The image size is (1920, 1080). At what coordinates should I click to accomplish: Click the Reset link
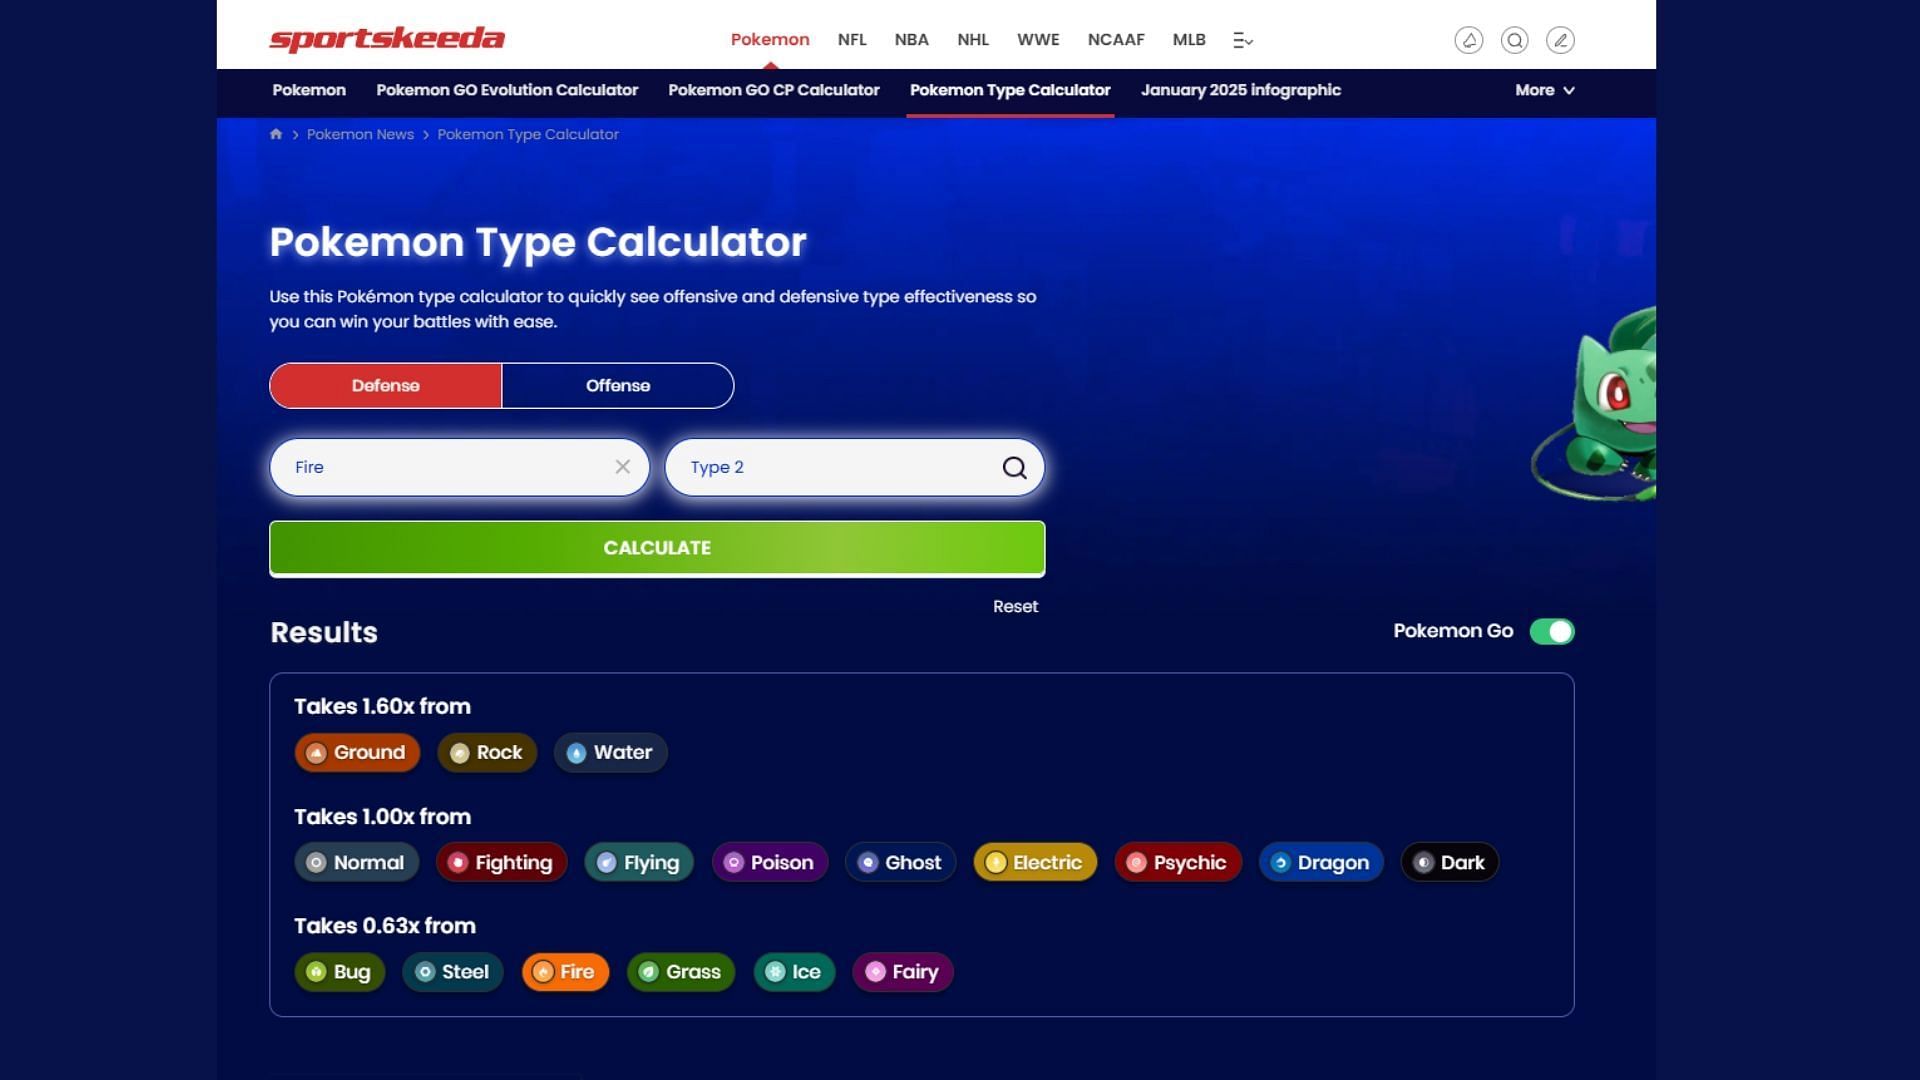(1015, 607)
